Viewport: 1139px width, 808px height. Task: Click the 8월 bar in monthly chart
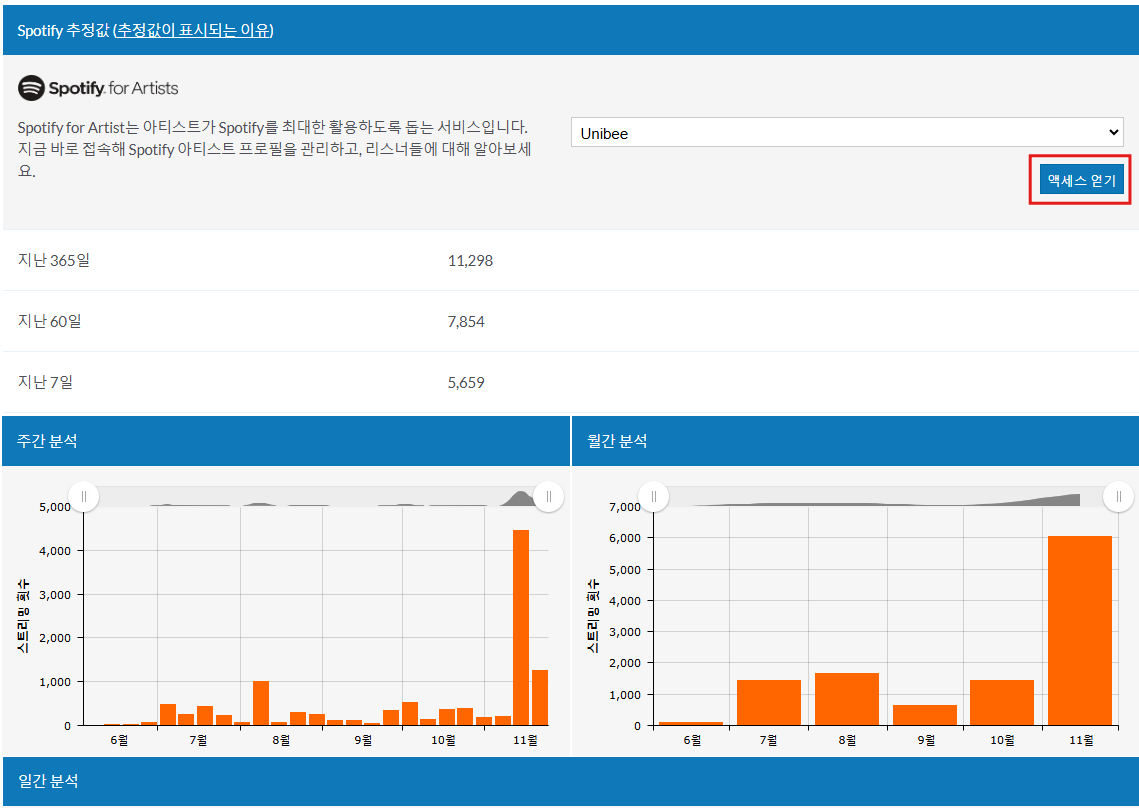click(x=847, y=699)
